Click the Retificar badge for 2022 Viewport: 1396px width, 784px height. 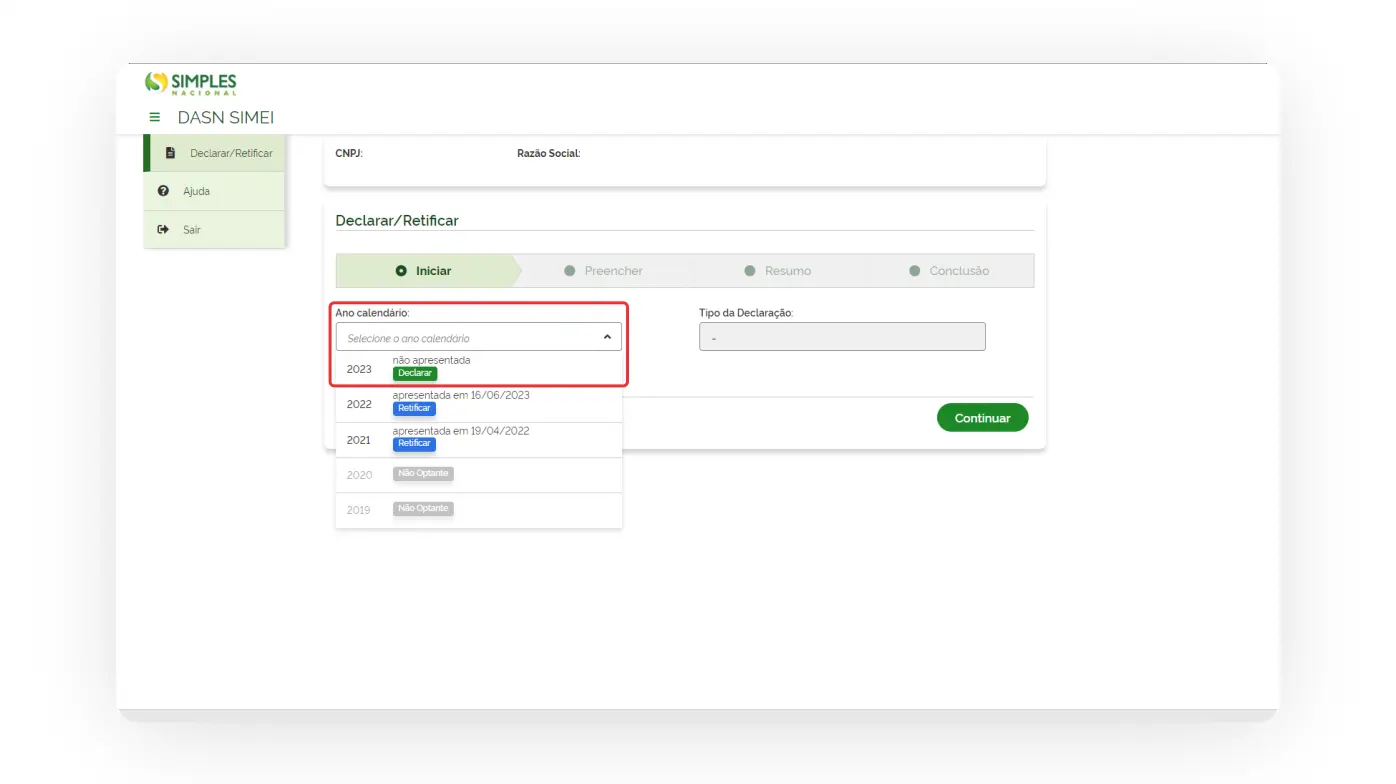click(414, 408)
